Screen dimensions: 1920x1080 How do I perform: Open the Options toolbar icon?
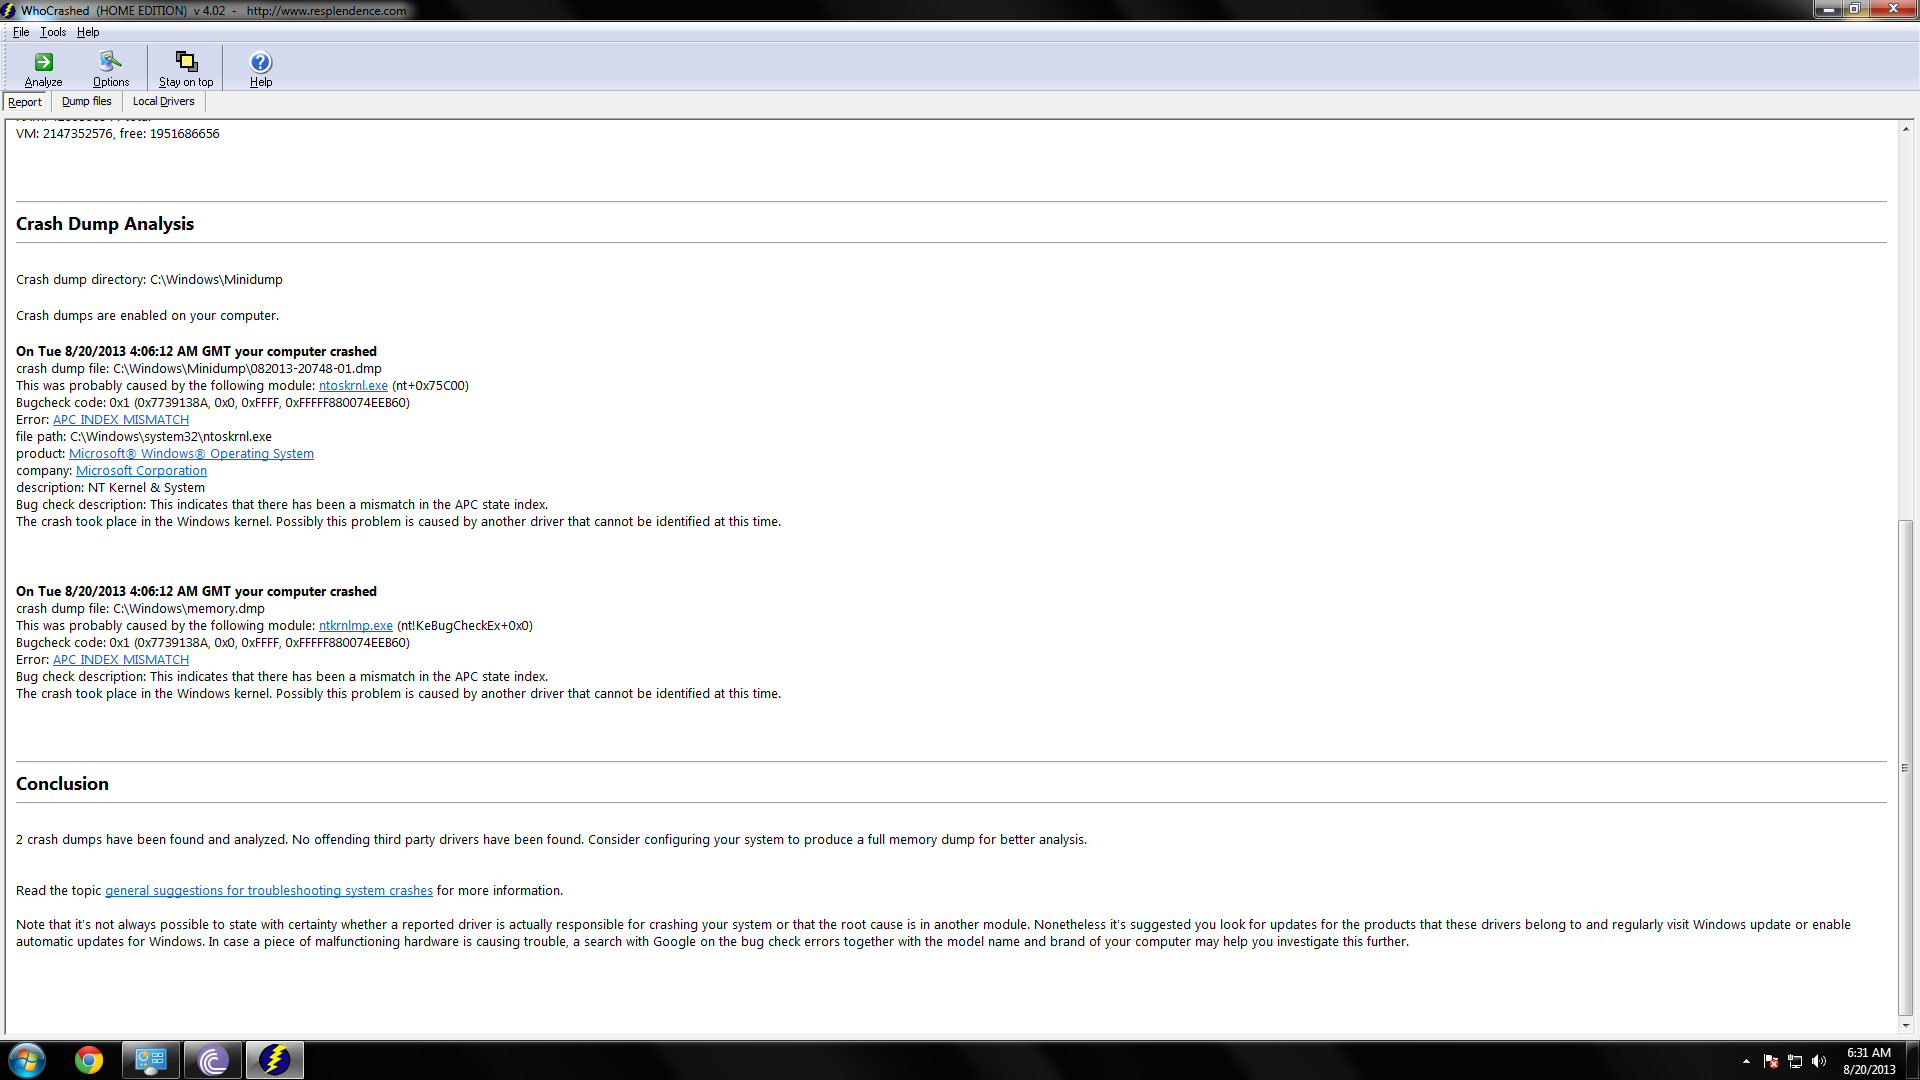click(x=110, y=68)
